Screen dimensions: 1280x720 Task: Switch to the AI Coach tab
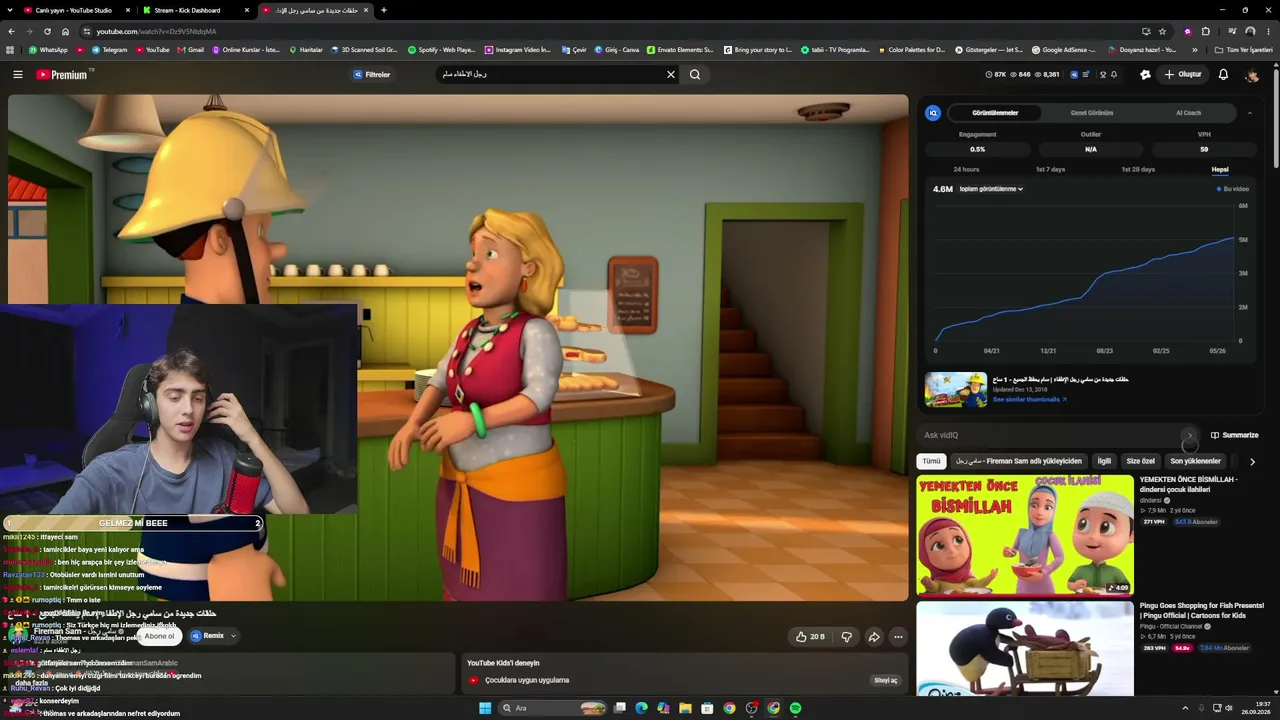1188,113
